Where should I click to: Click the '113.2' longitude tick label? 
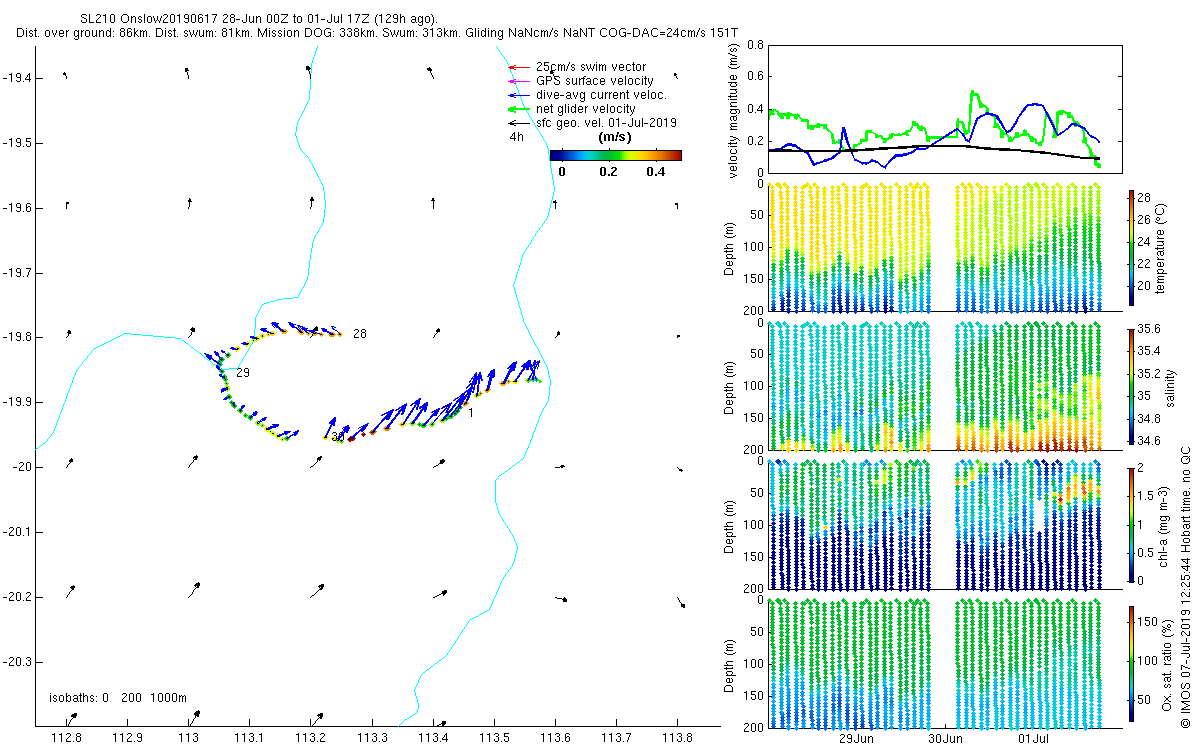(x=311, y=739)
